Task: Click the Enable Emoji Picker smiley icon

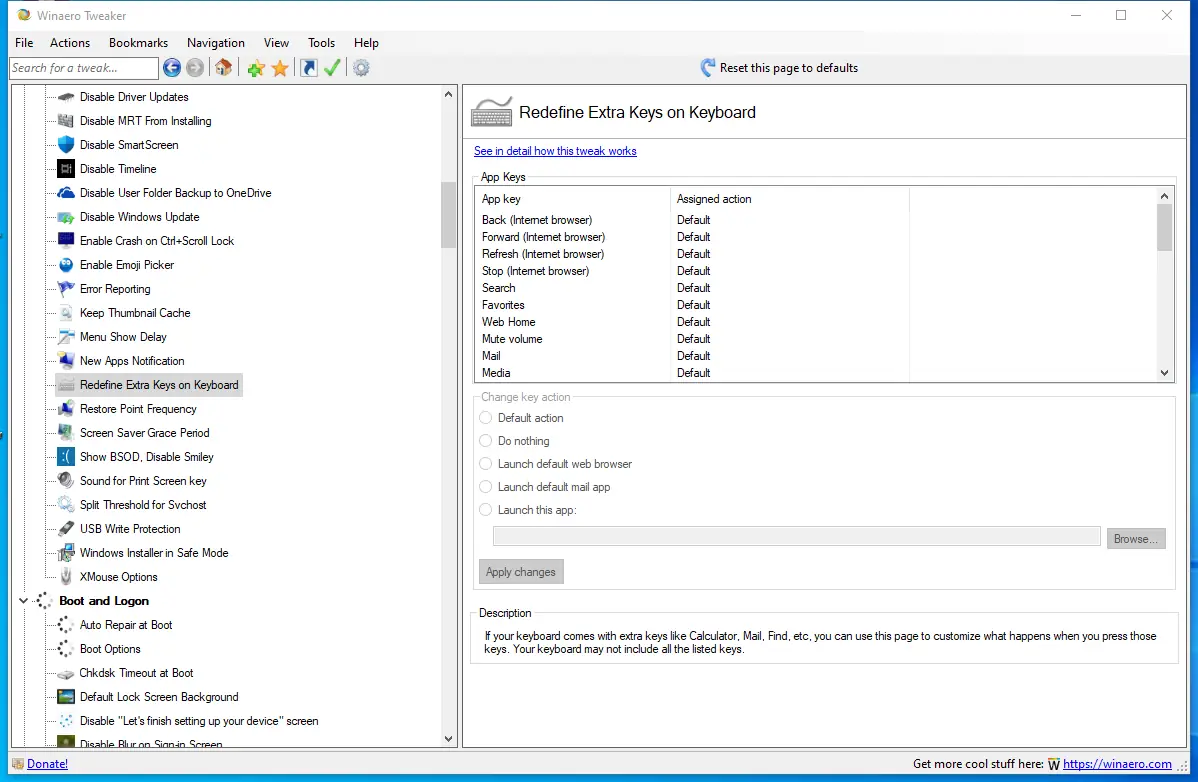Action: click(x=66, y=265)
